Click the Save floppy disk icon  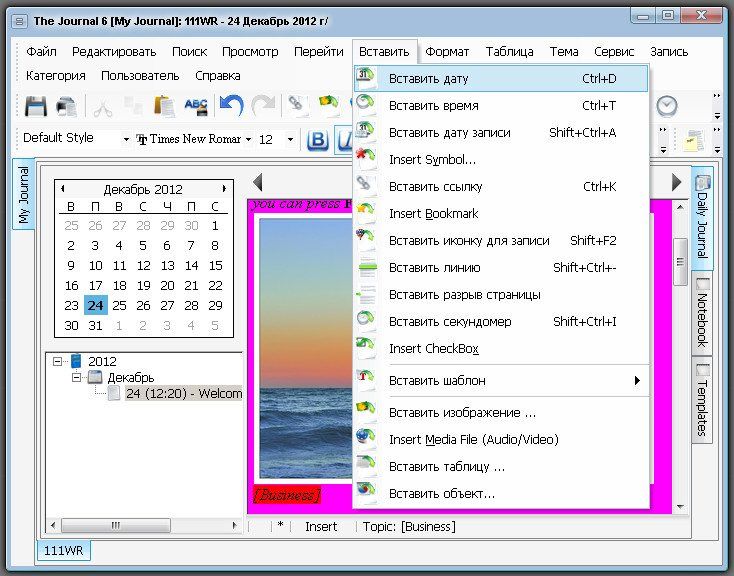point(36,106)
